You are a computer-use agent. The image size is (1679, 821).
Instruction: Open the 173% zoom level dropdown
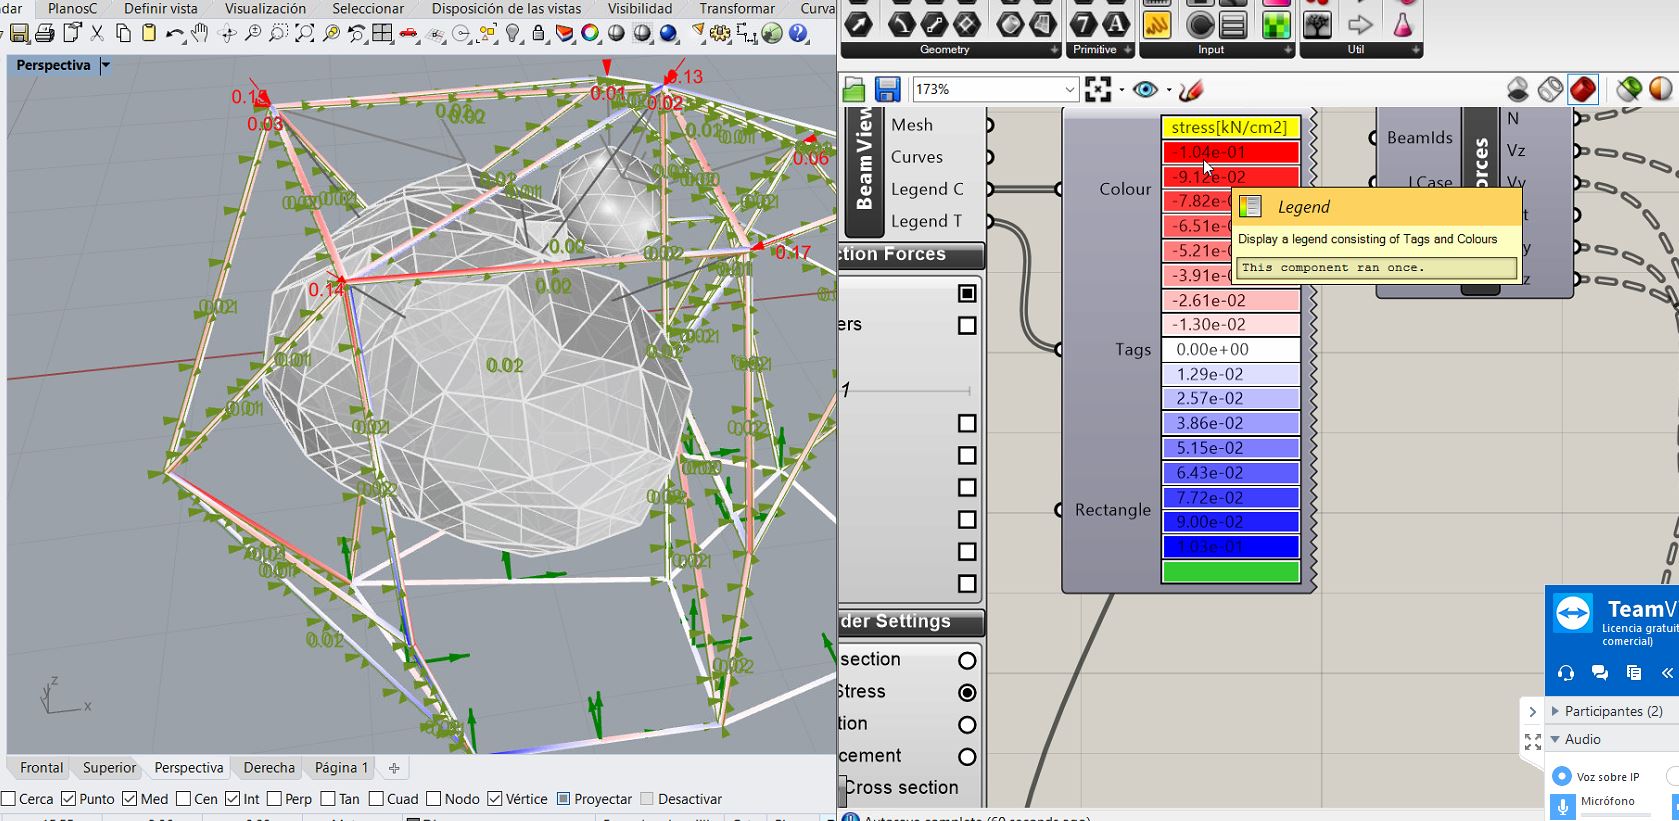1068,90
